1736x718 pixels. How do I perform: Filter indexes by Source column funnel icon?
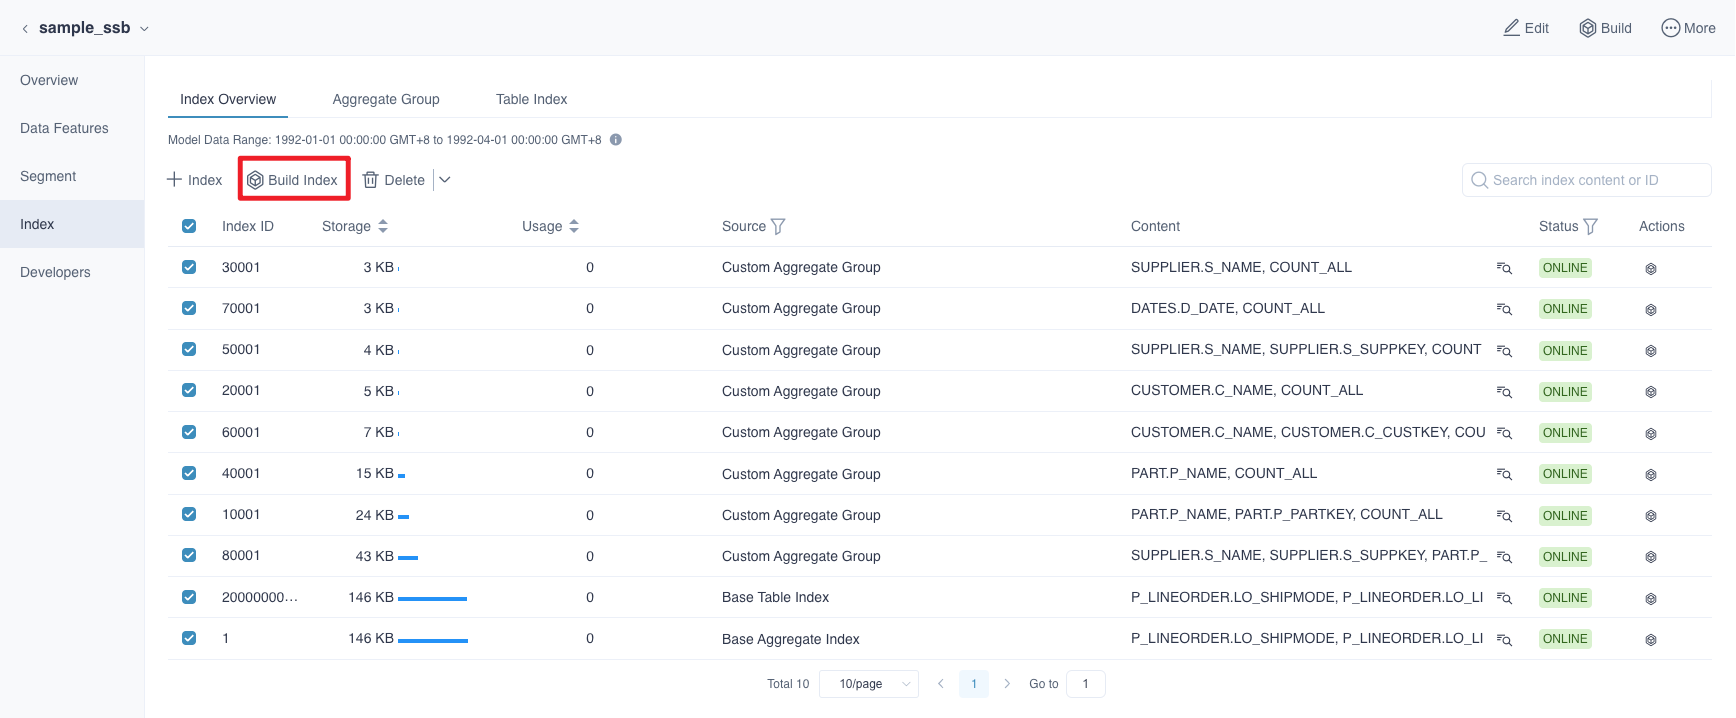pyautogui.click(x=778, y=227)
